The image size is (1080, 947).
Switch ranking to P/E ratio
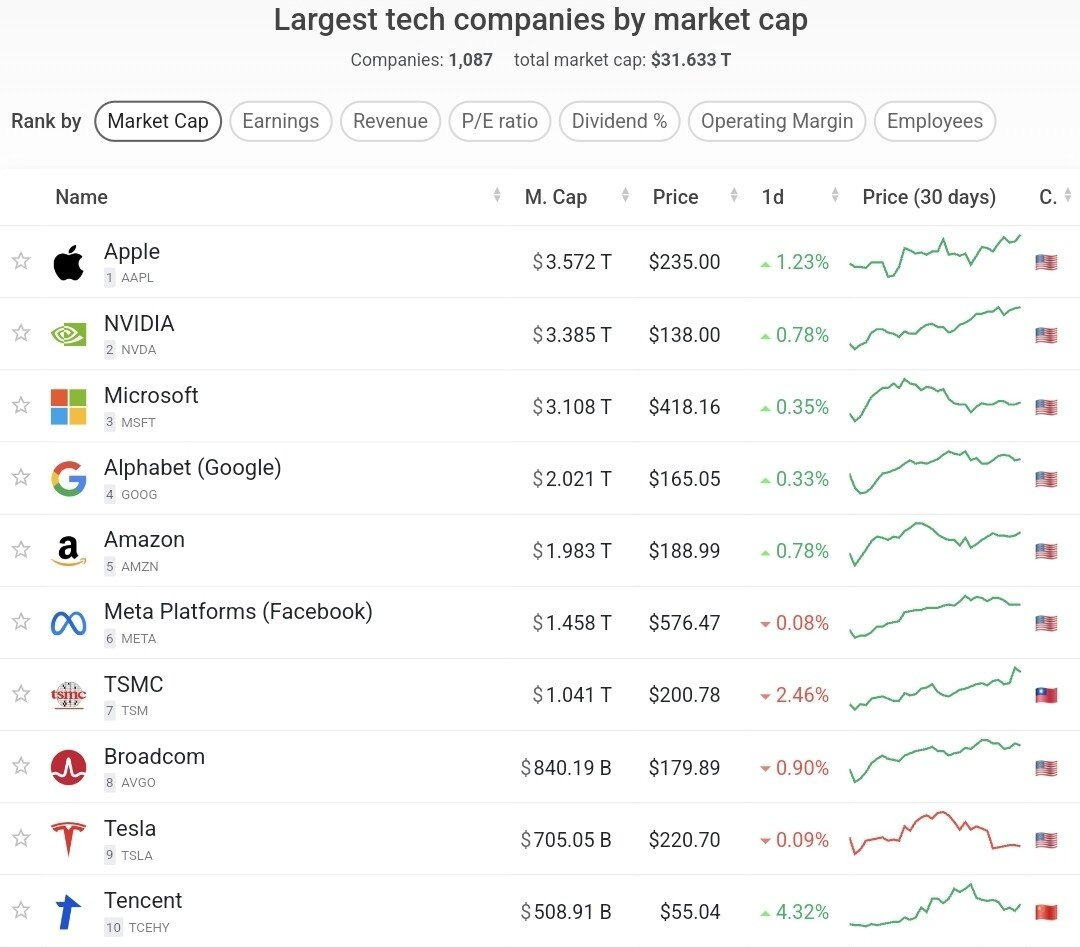pyautogui.click(x=499, y=122)
